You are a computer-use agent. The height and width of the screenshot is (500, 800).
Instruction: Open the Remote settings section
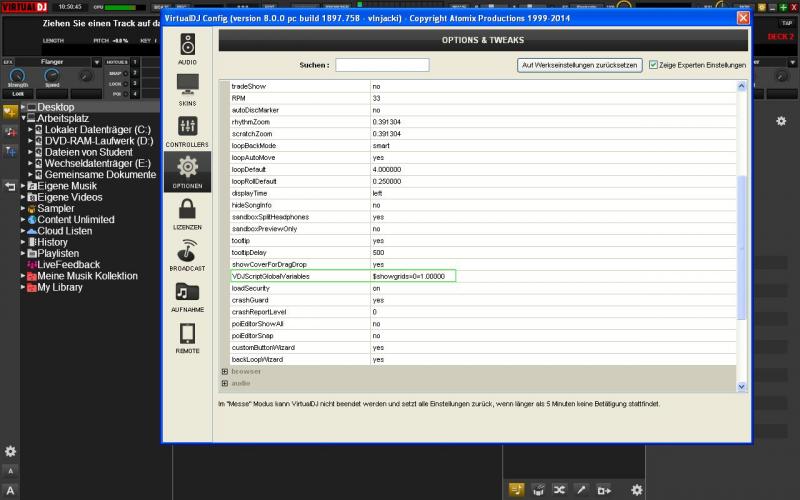(x=187, y=338)
